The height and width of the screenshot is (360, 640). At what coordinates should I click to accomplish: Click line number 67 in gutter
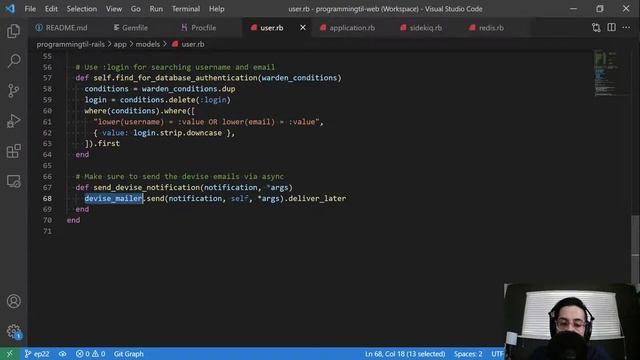[x=47, y=187]
